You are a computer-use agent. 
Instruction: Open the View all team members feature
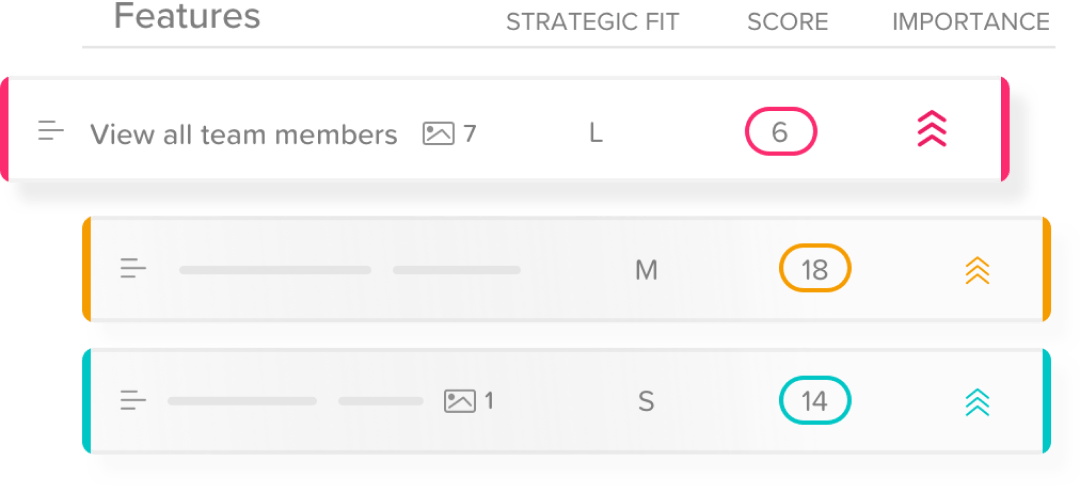tap(244, 134)
